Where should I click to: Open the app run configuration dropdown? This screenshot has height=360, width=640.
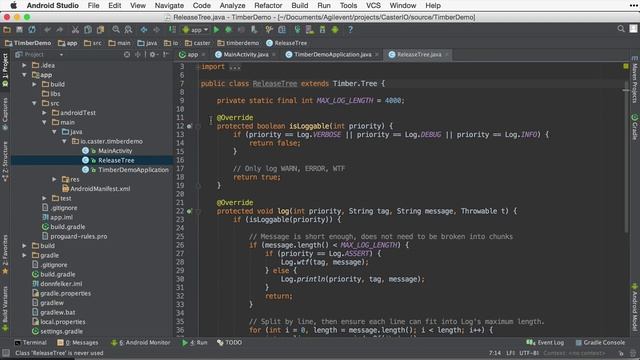[196, 30]
